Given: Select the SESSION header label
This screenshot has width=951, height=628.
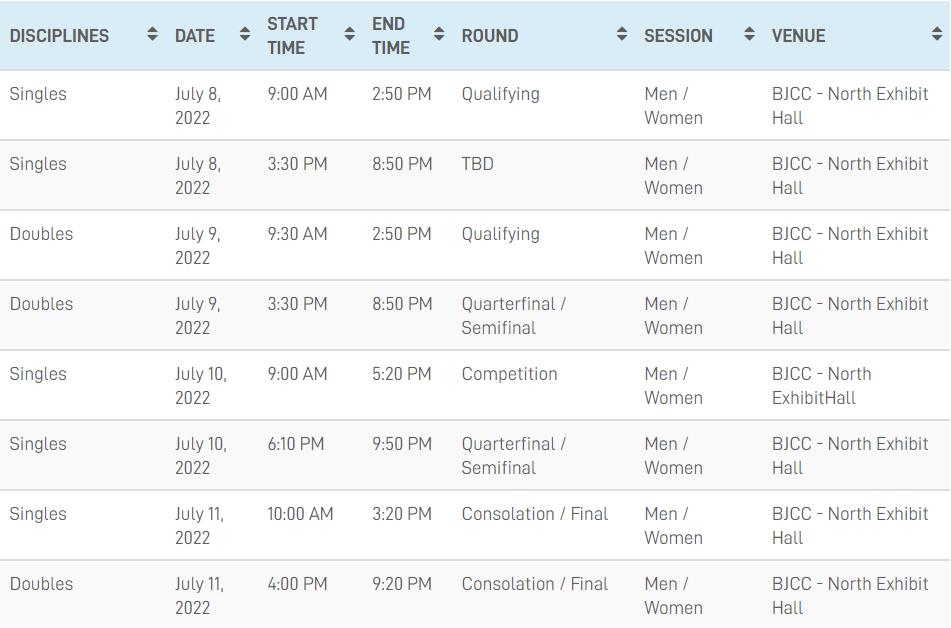Looking at the screenshot, I should point(678,36).
